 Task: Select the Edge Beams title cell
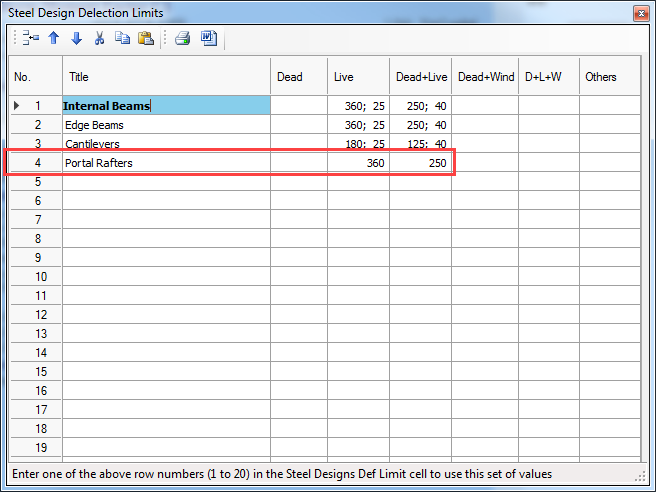166,125
